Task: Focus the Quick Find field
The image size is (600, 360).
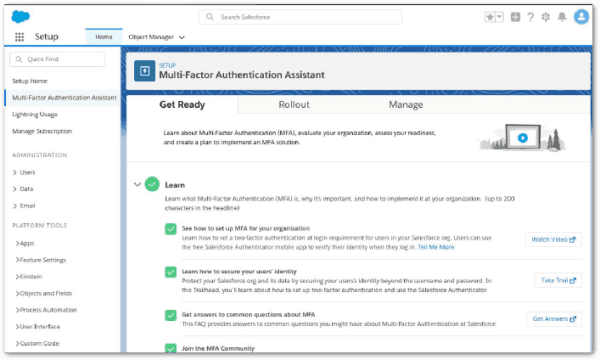Action: coord(57,59)
